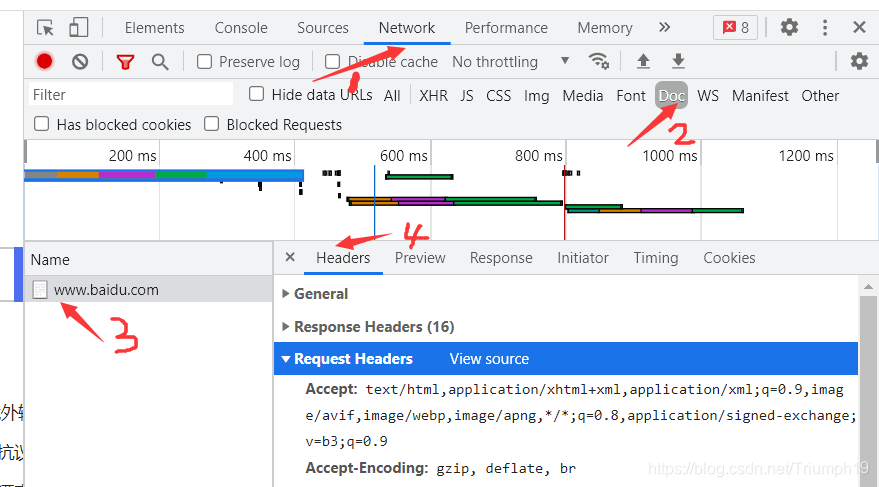This screenshot has height=487, width=879.
Task: Filter requests by XHR
Action: 434,96
